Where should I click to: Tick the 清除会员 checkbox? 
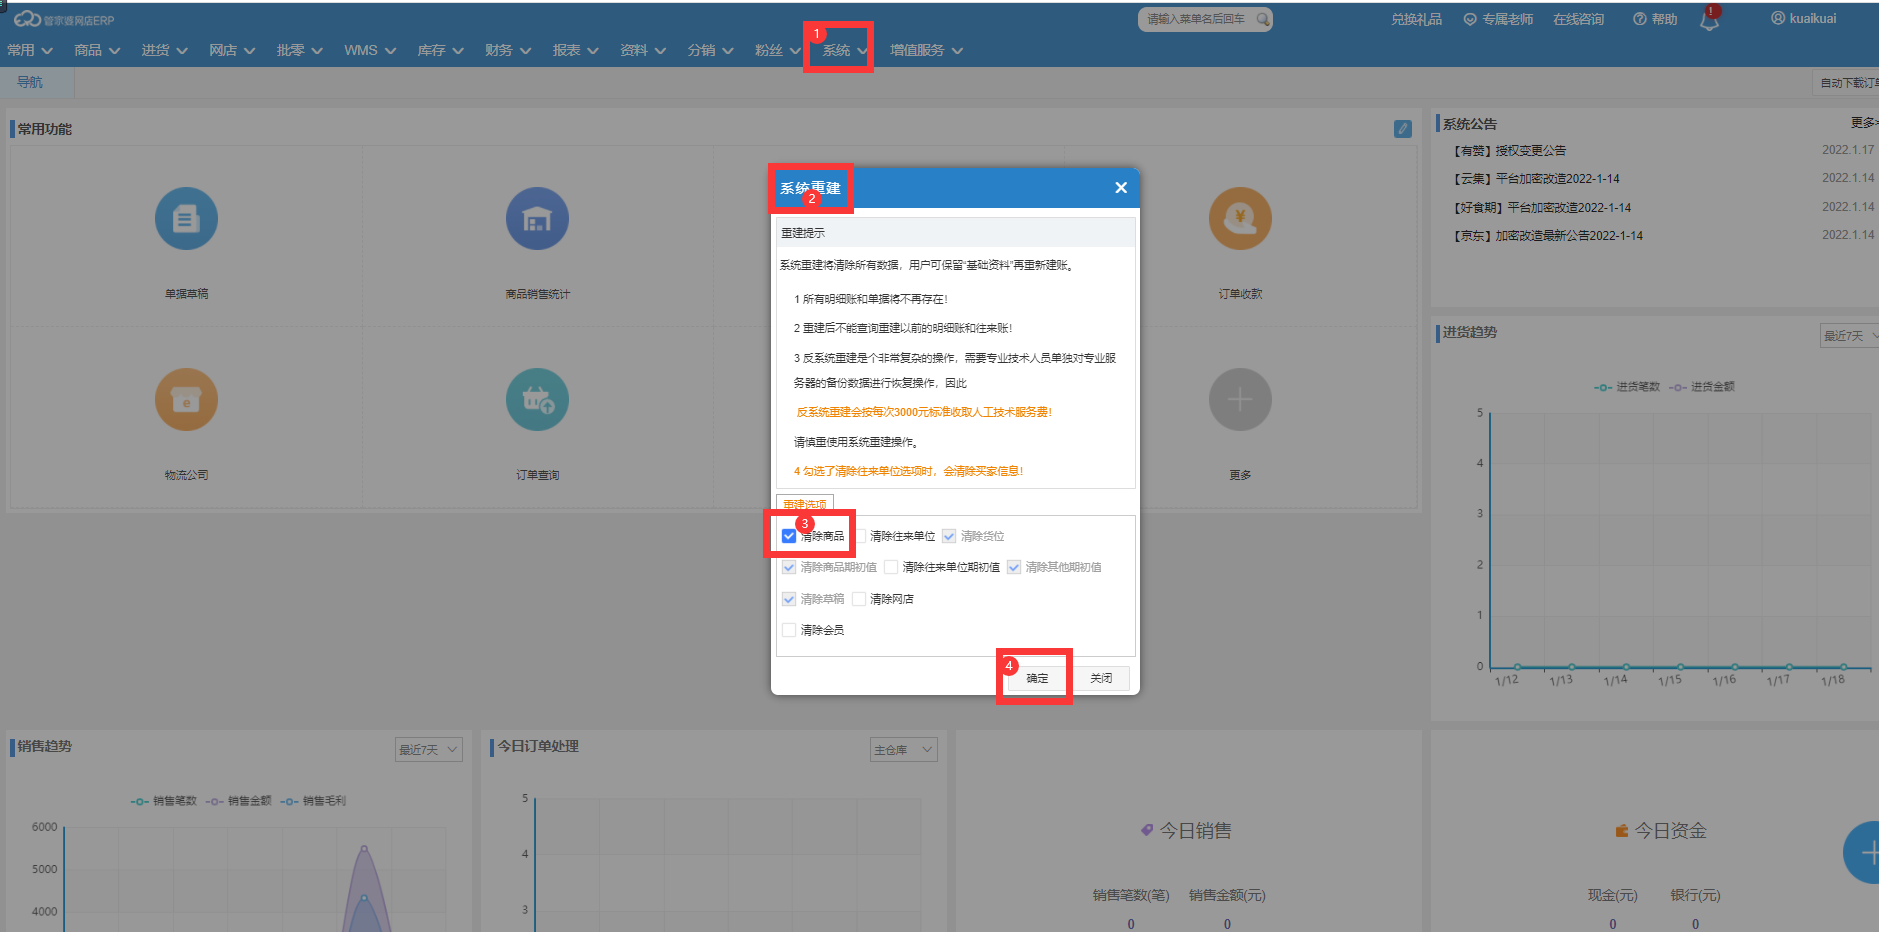click(789, 630)
